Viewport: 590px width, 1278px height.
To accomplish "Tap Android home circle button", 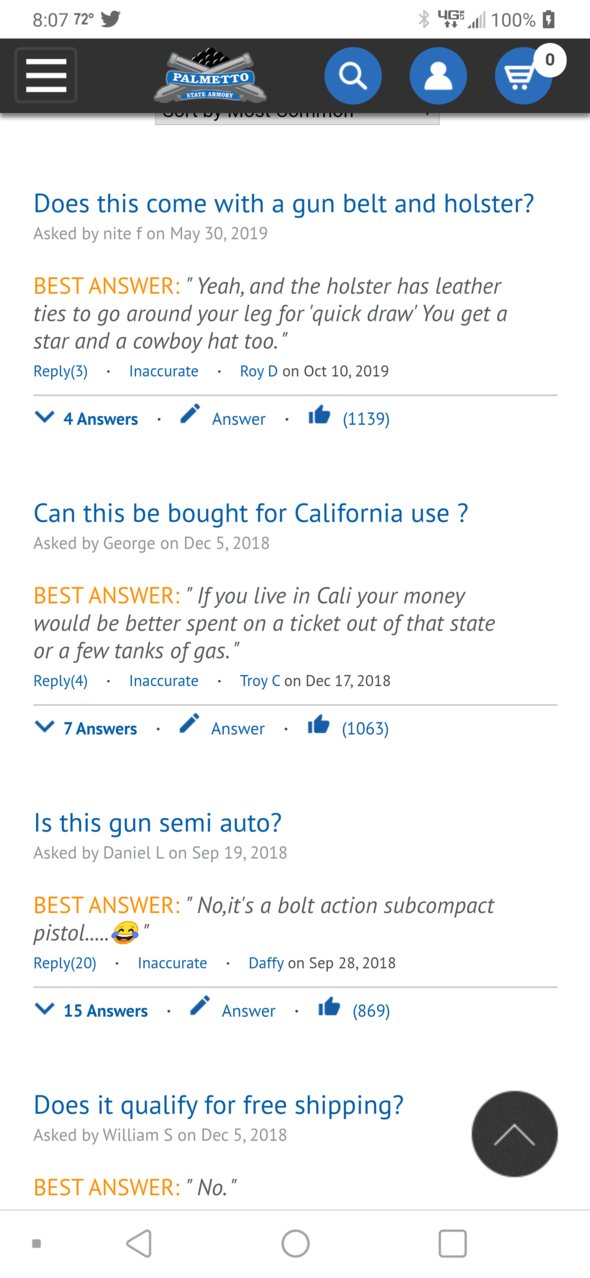I will tap(295, 1243).
